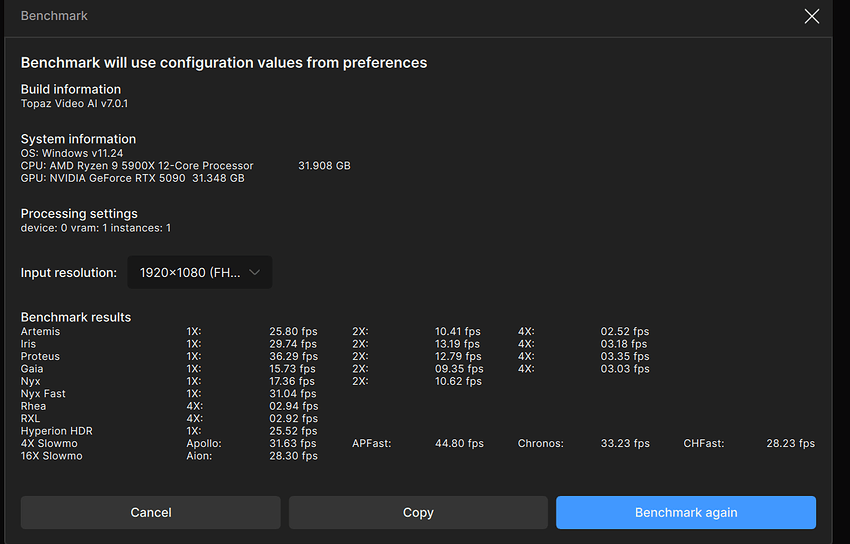Click the Iris 2X 13.19 fps value
This screenshot has width=850, height=544.
[457, 344]
